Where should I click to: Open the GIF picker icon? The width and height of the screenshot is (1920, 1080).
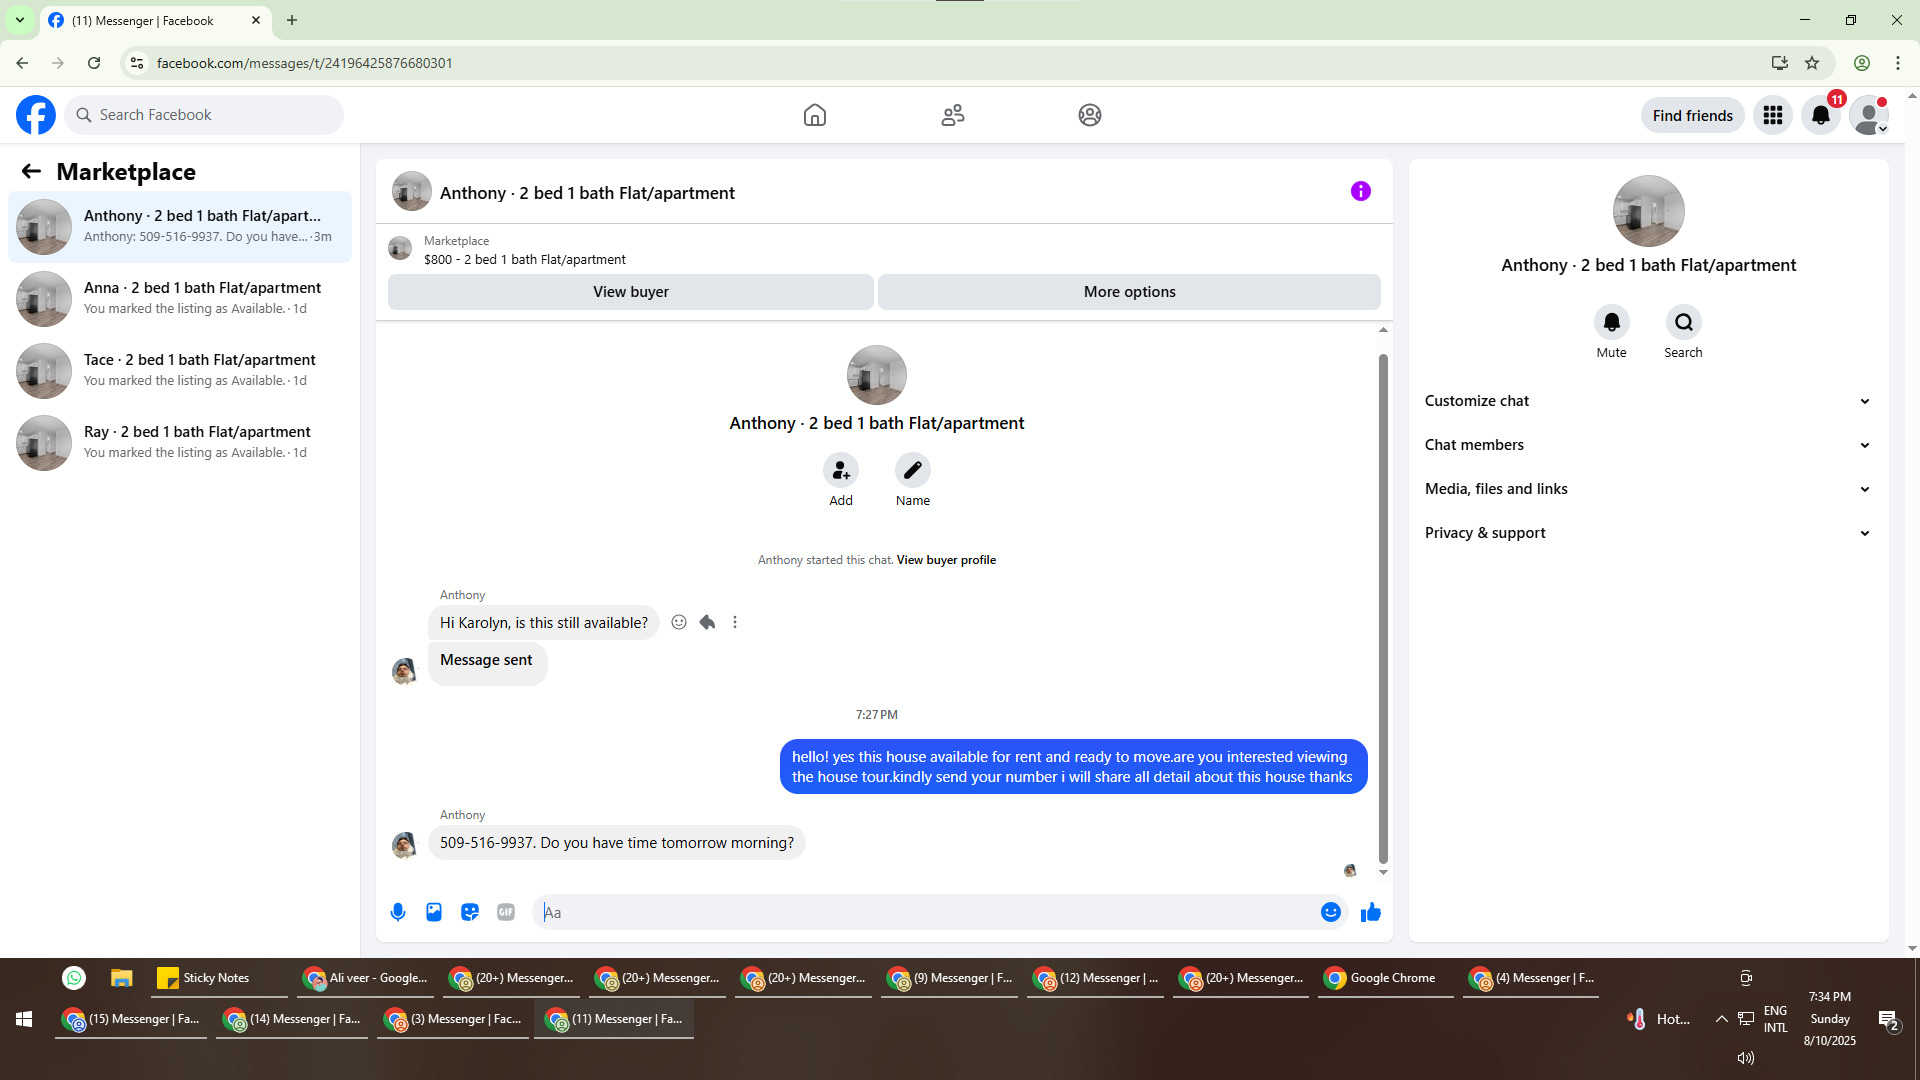click(506, 912)
